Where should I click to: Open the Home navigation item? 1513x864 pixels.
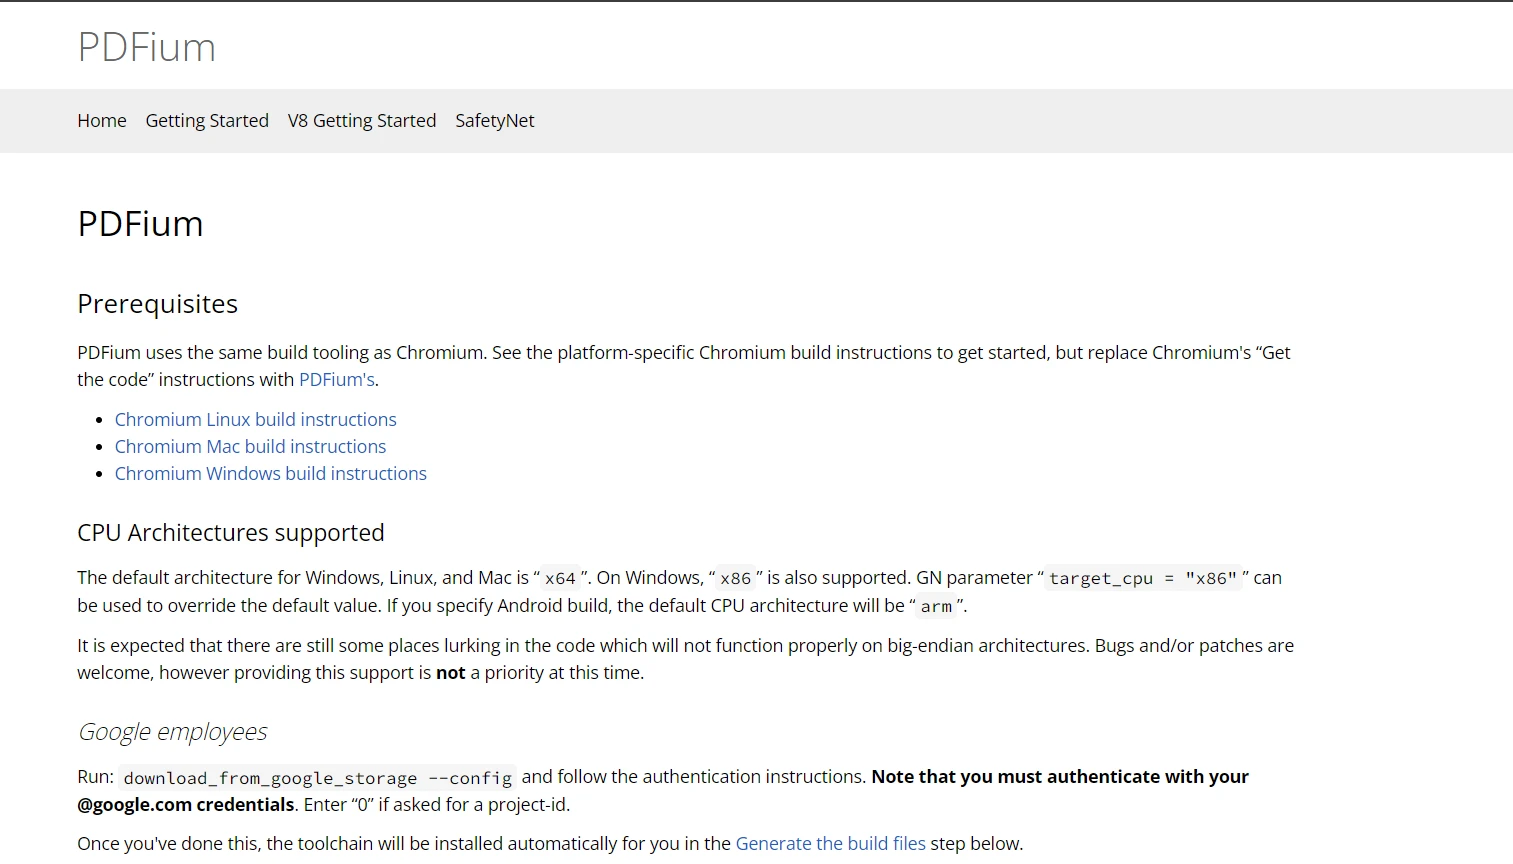(102, 121)
